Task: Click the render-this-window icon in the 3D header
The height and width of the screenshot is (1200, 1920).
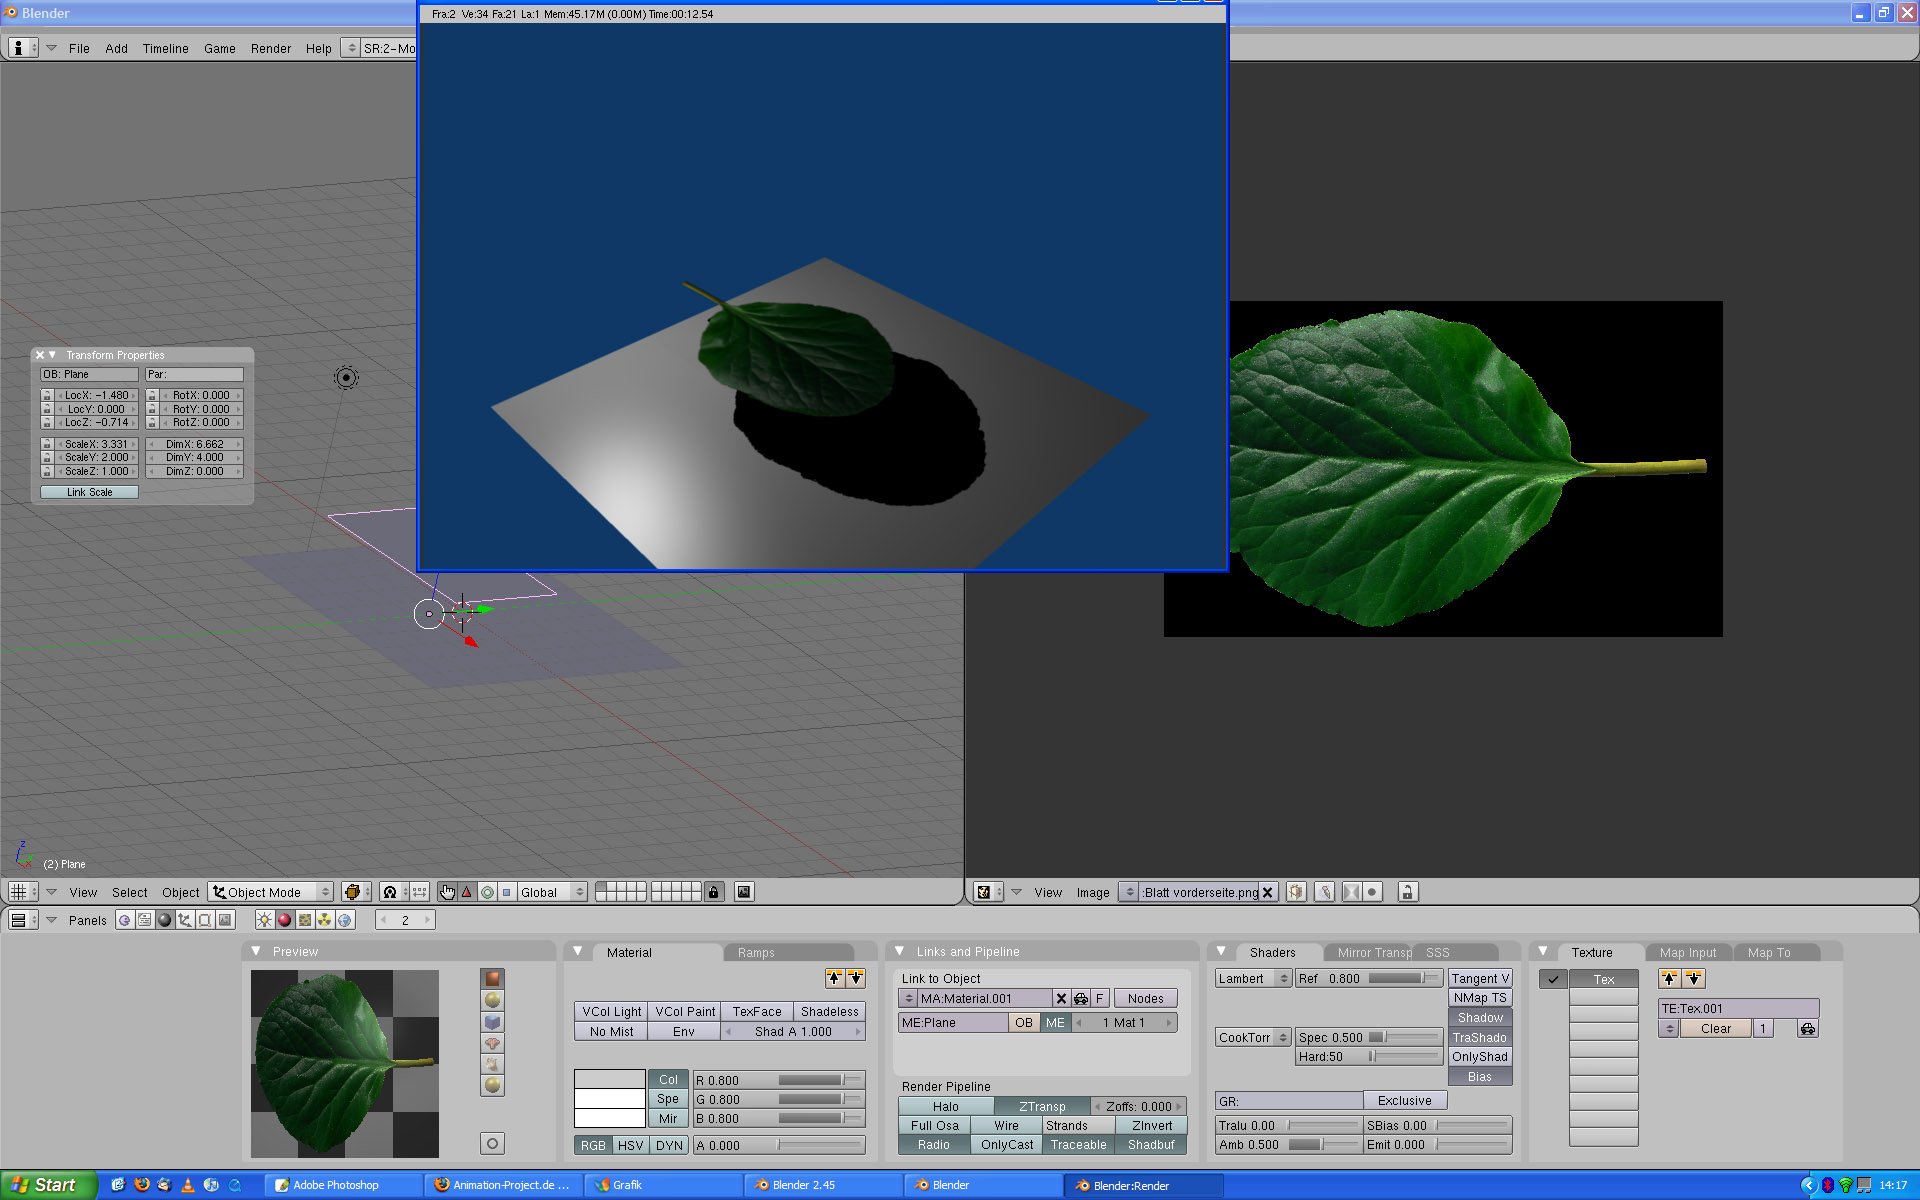Action: pos(744,892)
